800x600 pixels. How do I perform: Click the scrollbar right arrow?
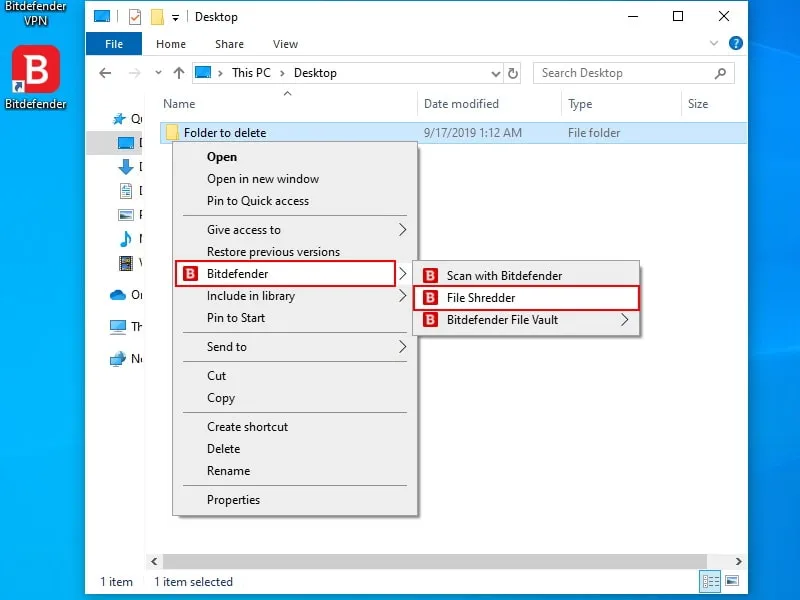click(739, 561)
